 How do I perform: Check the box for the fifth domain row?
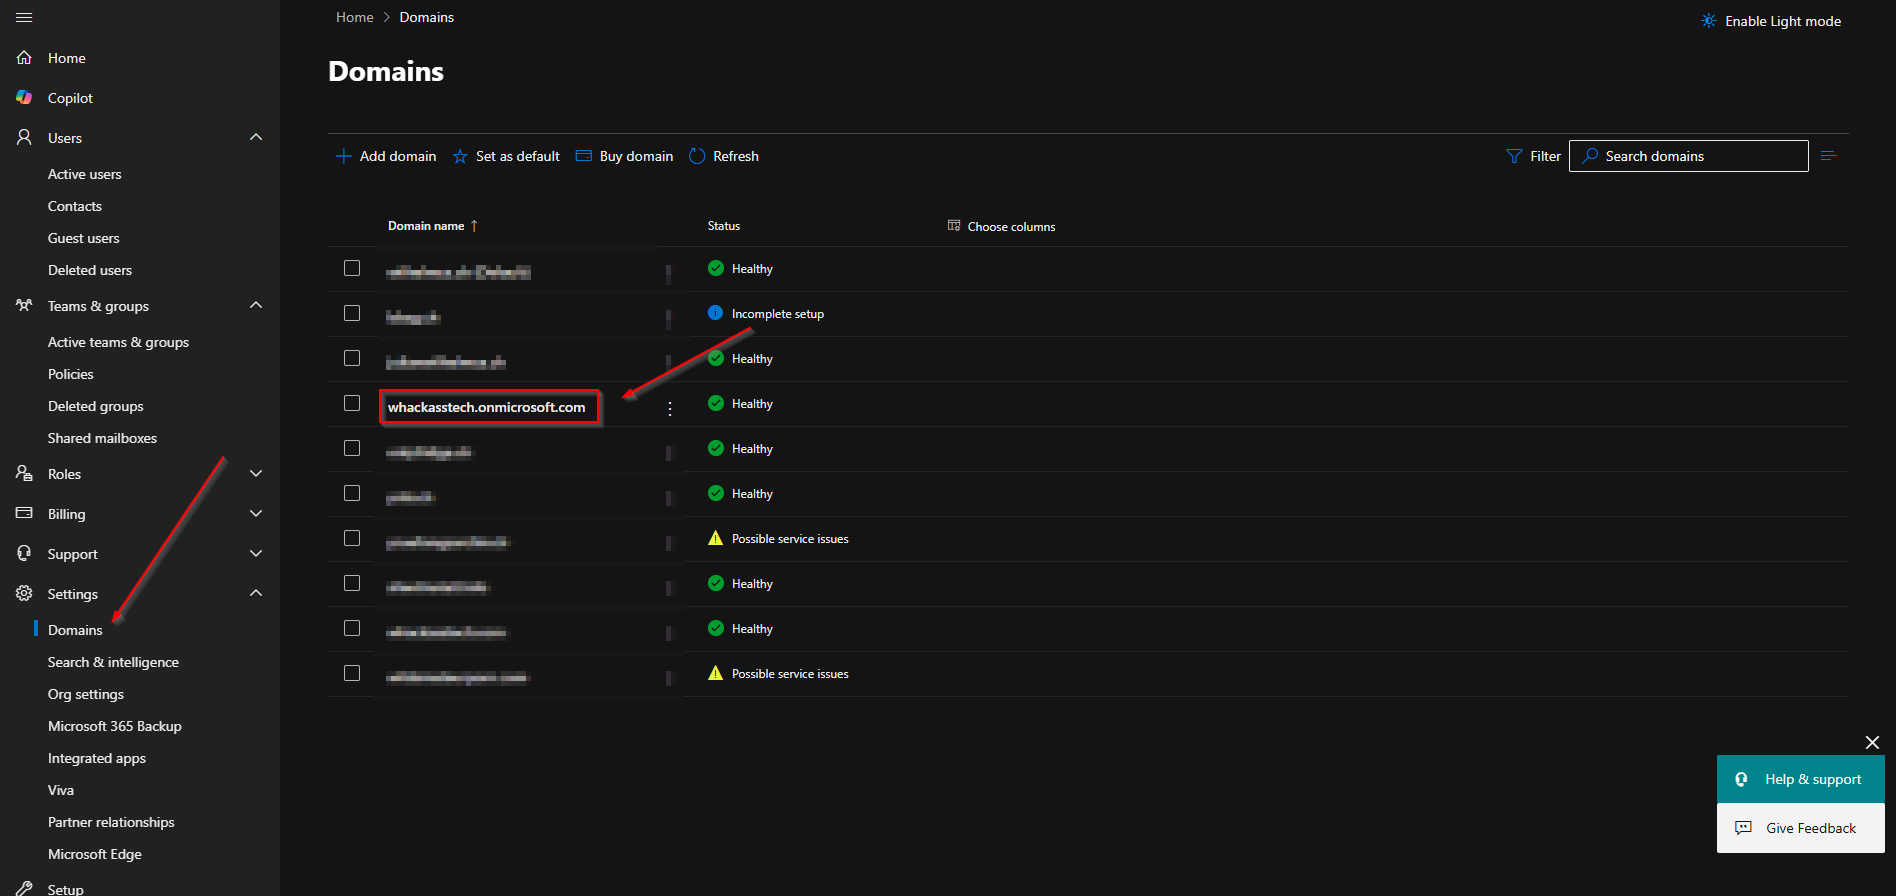352,448
